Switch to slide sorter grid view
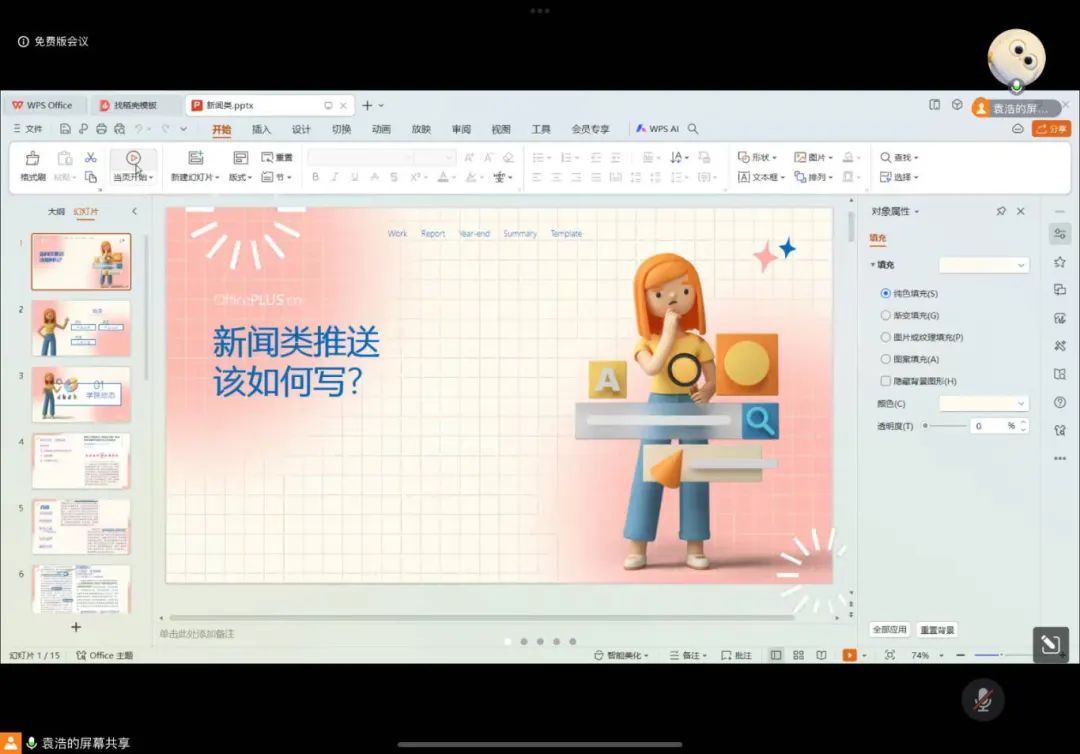Screen dimensions: 1080x754 tap(798, 655)
